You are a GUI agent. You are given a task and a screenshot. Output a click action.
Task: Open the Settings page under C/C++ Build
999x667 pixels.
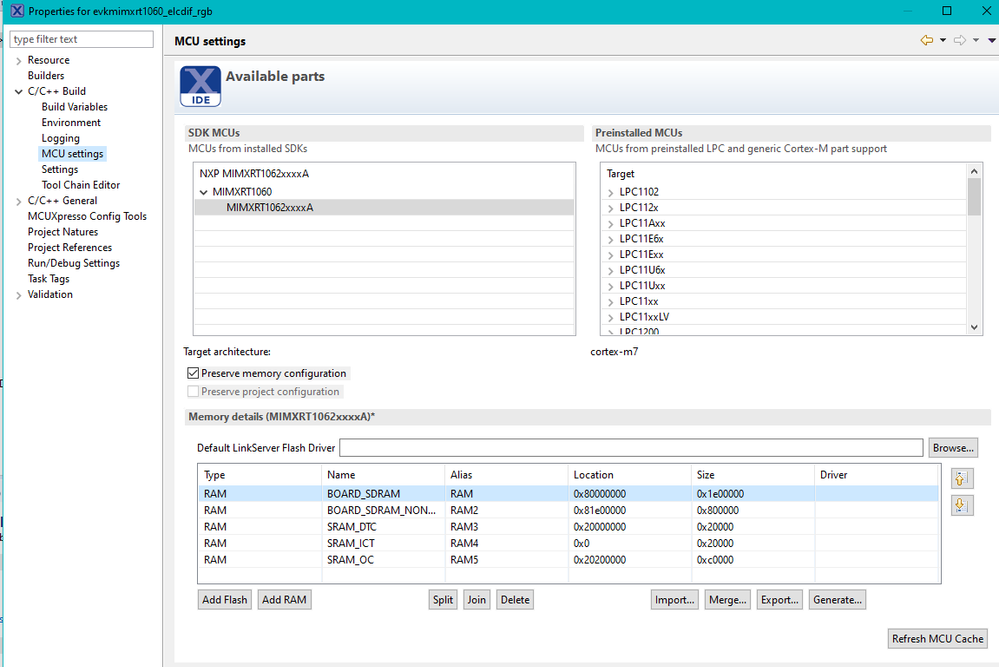[60, 169]
